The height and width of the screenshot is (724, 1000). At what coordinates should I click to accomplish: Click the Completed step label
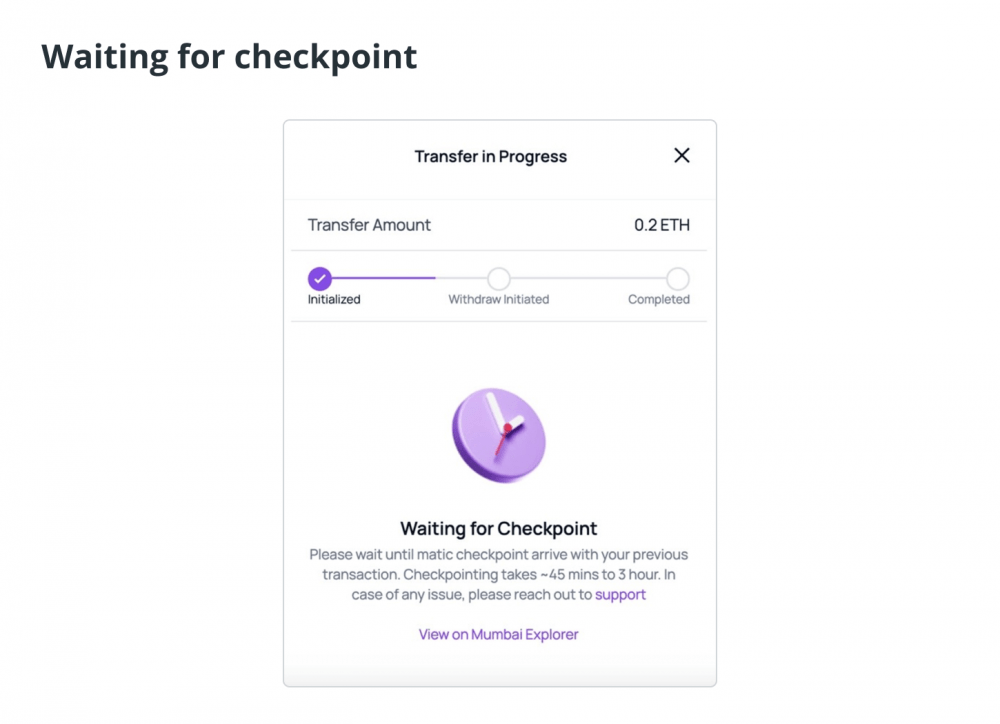659,299
